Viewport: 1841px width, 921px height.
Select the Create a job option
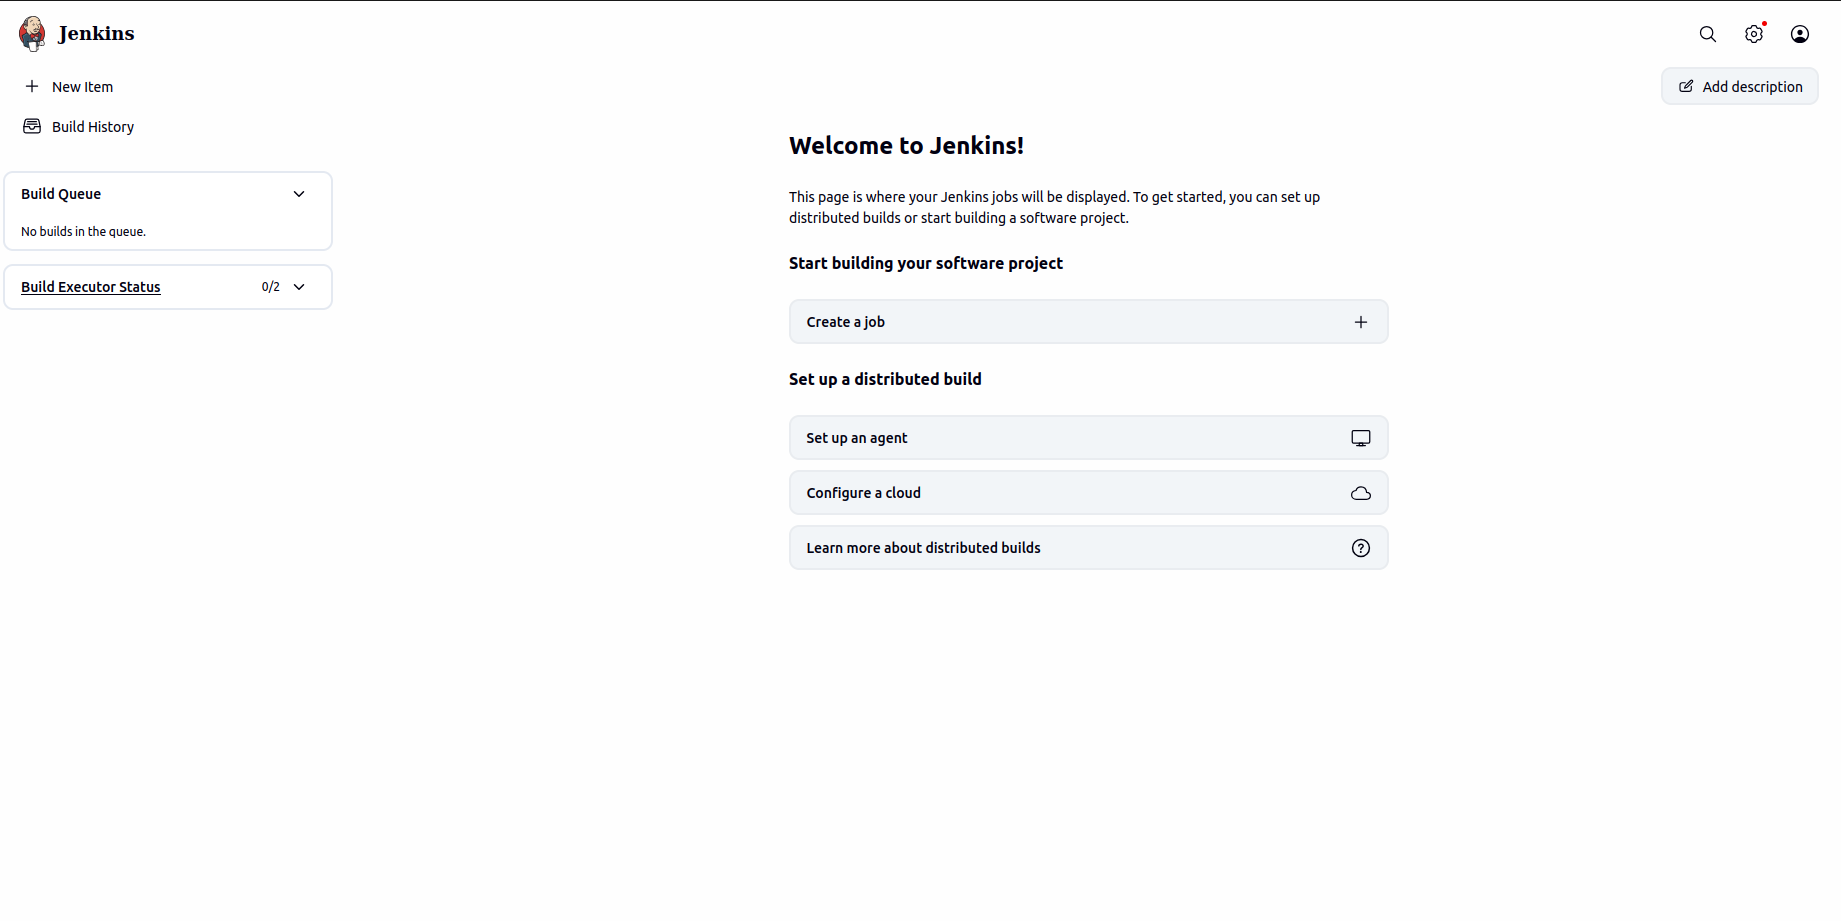[846, 322]
